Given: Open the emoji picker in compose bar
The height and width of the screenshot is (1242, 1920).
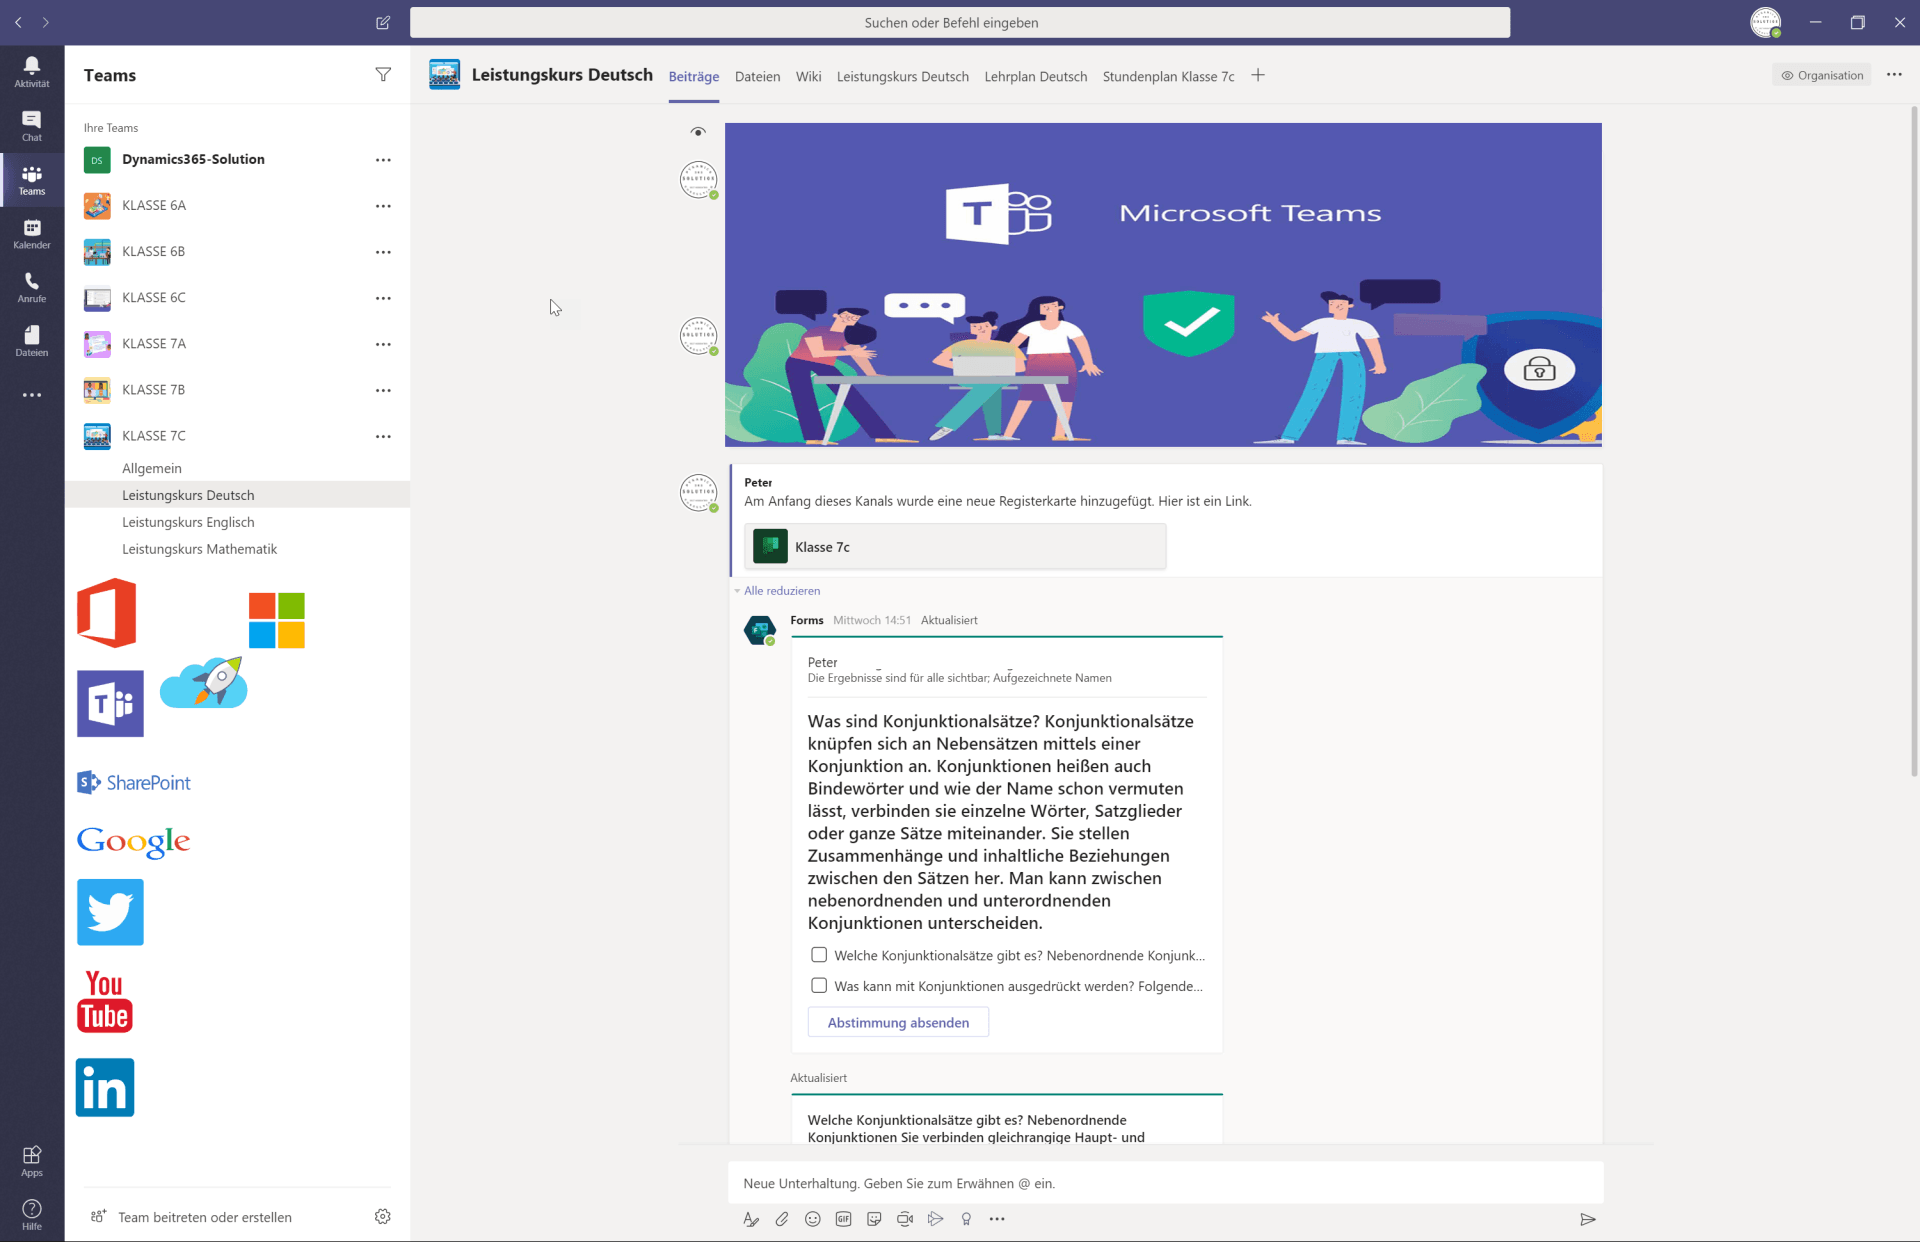Looking at the screenshot, I should pos(813,1219).
